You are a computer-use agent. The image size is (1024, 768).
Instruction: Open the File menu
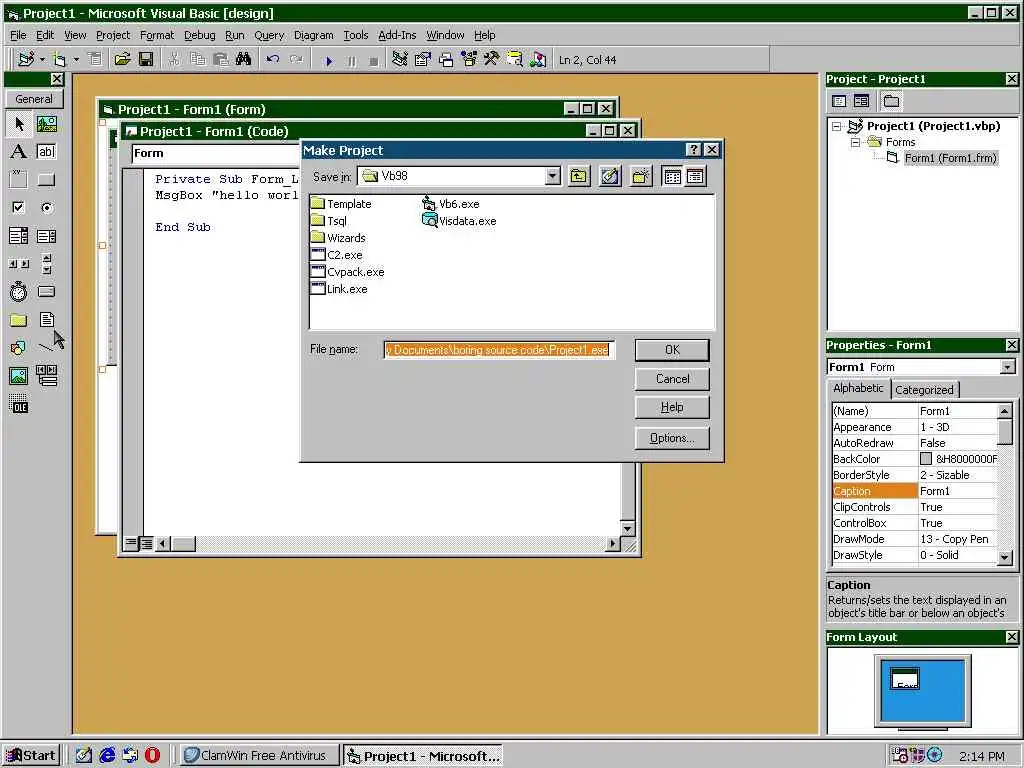(x=18, y=35)
